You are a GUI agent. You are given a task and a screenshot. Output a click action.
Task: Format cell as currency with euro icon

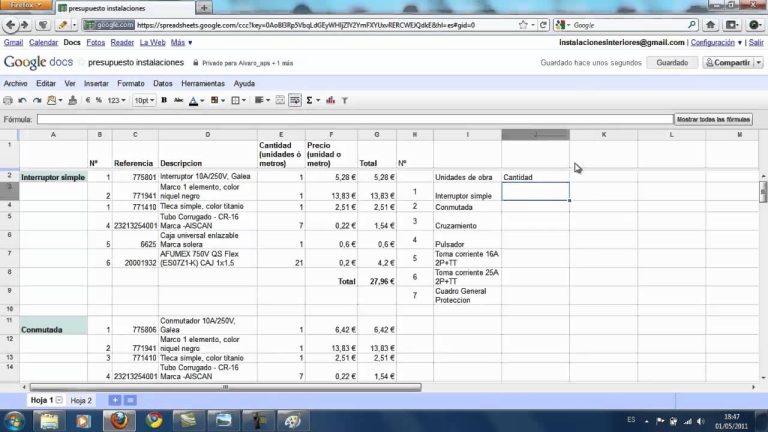pos(88,100)
